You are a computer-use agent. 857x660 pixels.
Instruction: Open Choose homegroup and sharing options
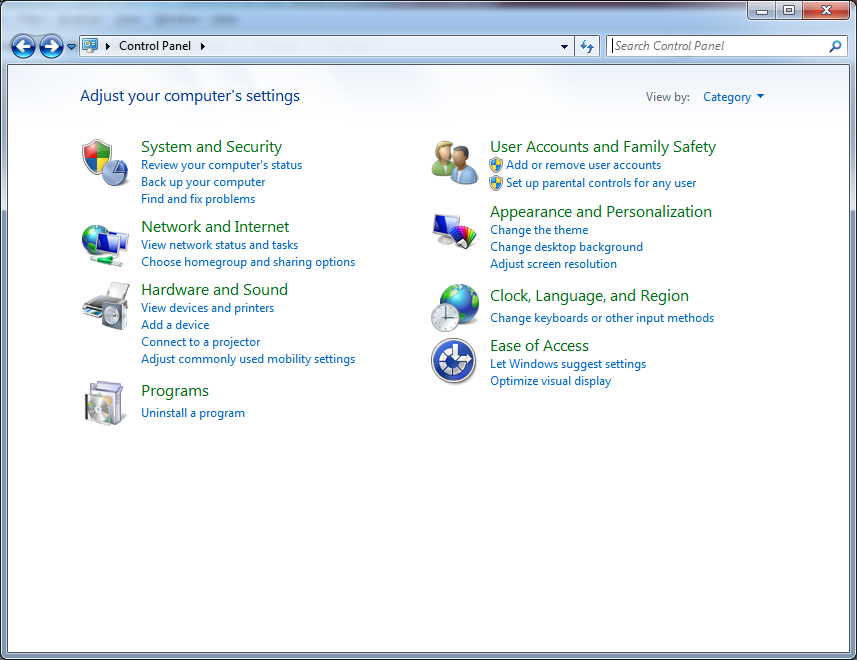pyautogui.click(x=248, y=262)
